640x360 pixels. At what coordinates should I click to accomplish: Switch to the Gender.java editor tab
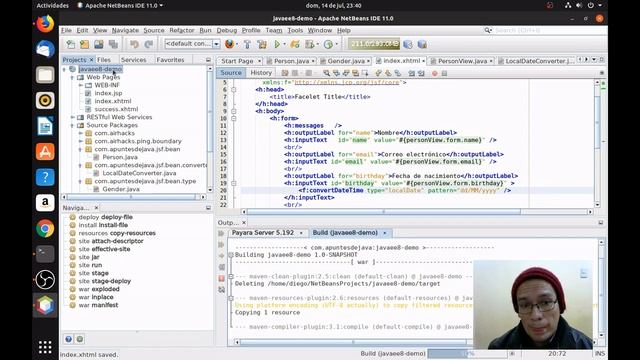tap(345, 61)
